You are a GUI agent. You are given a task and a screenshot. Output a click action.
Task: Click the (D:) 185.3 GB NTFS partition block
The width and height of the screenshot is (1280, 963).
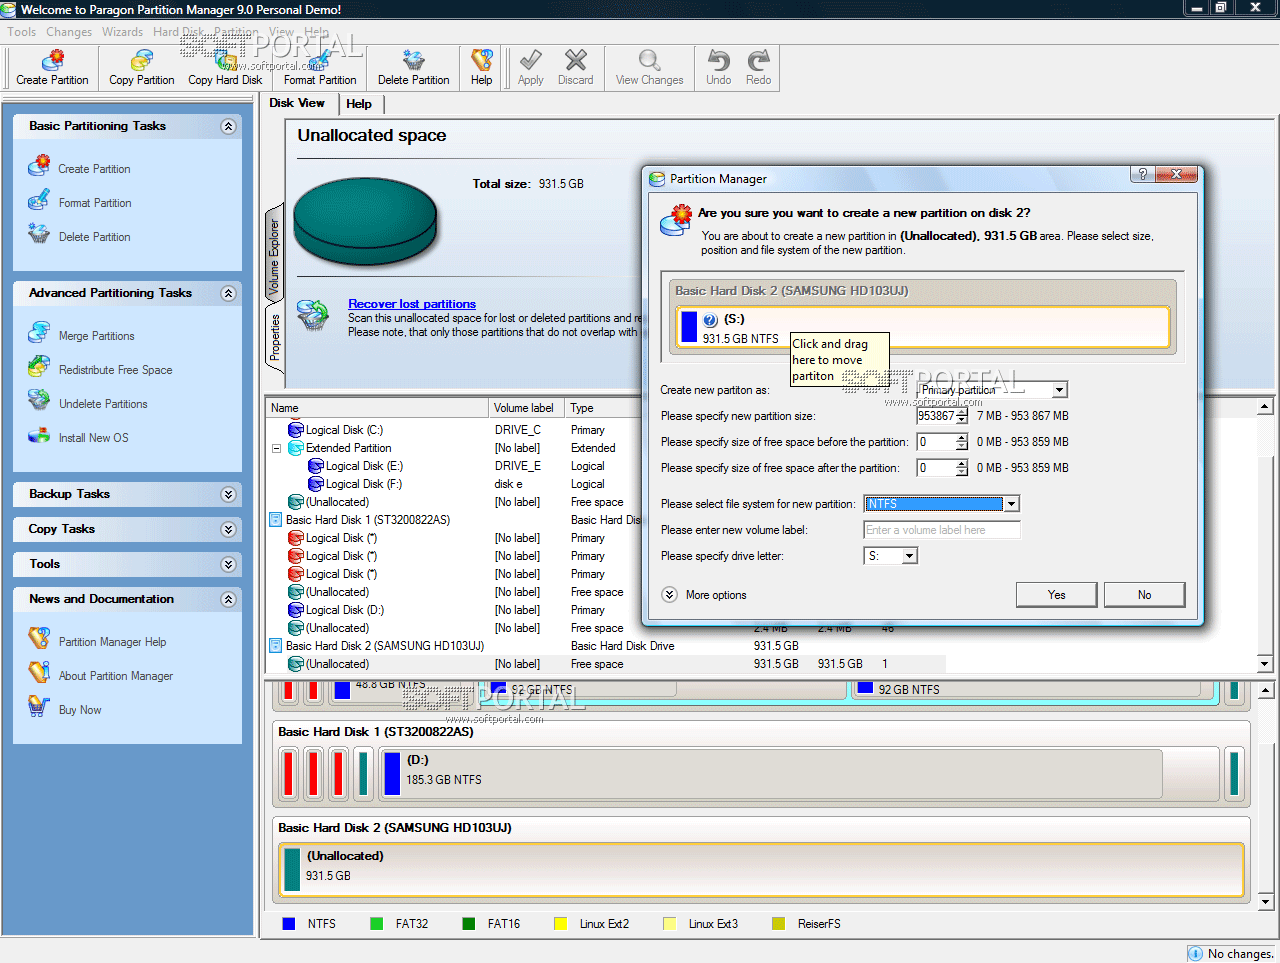[771, 773]
